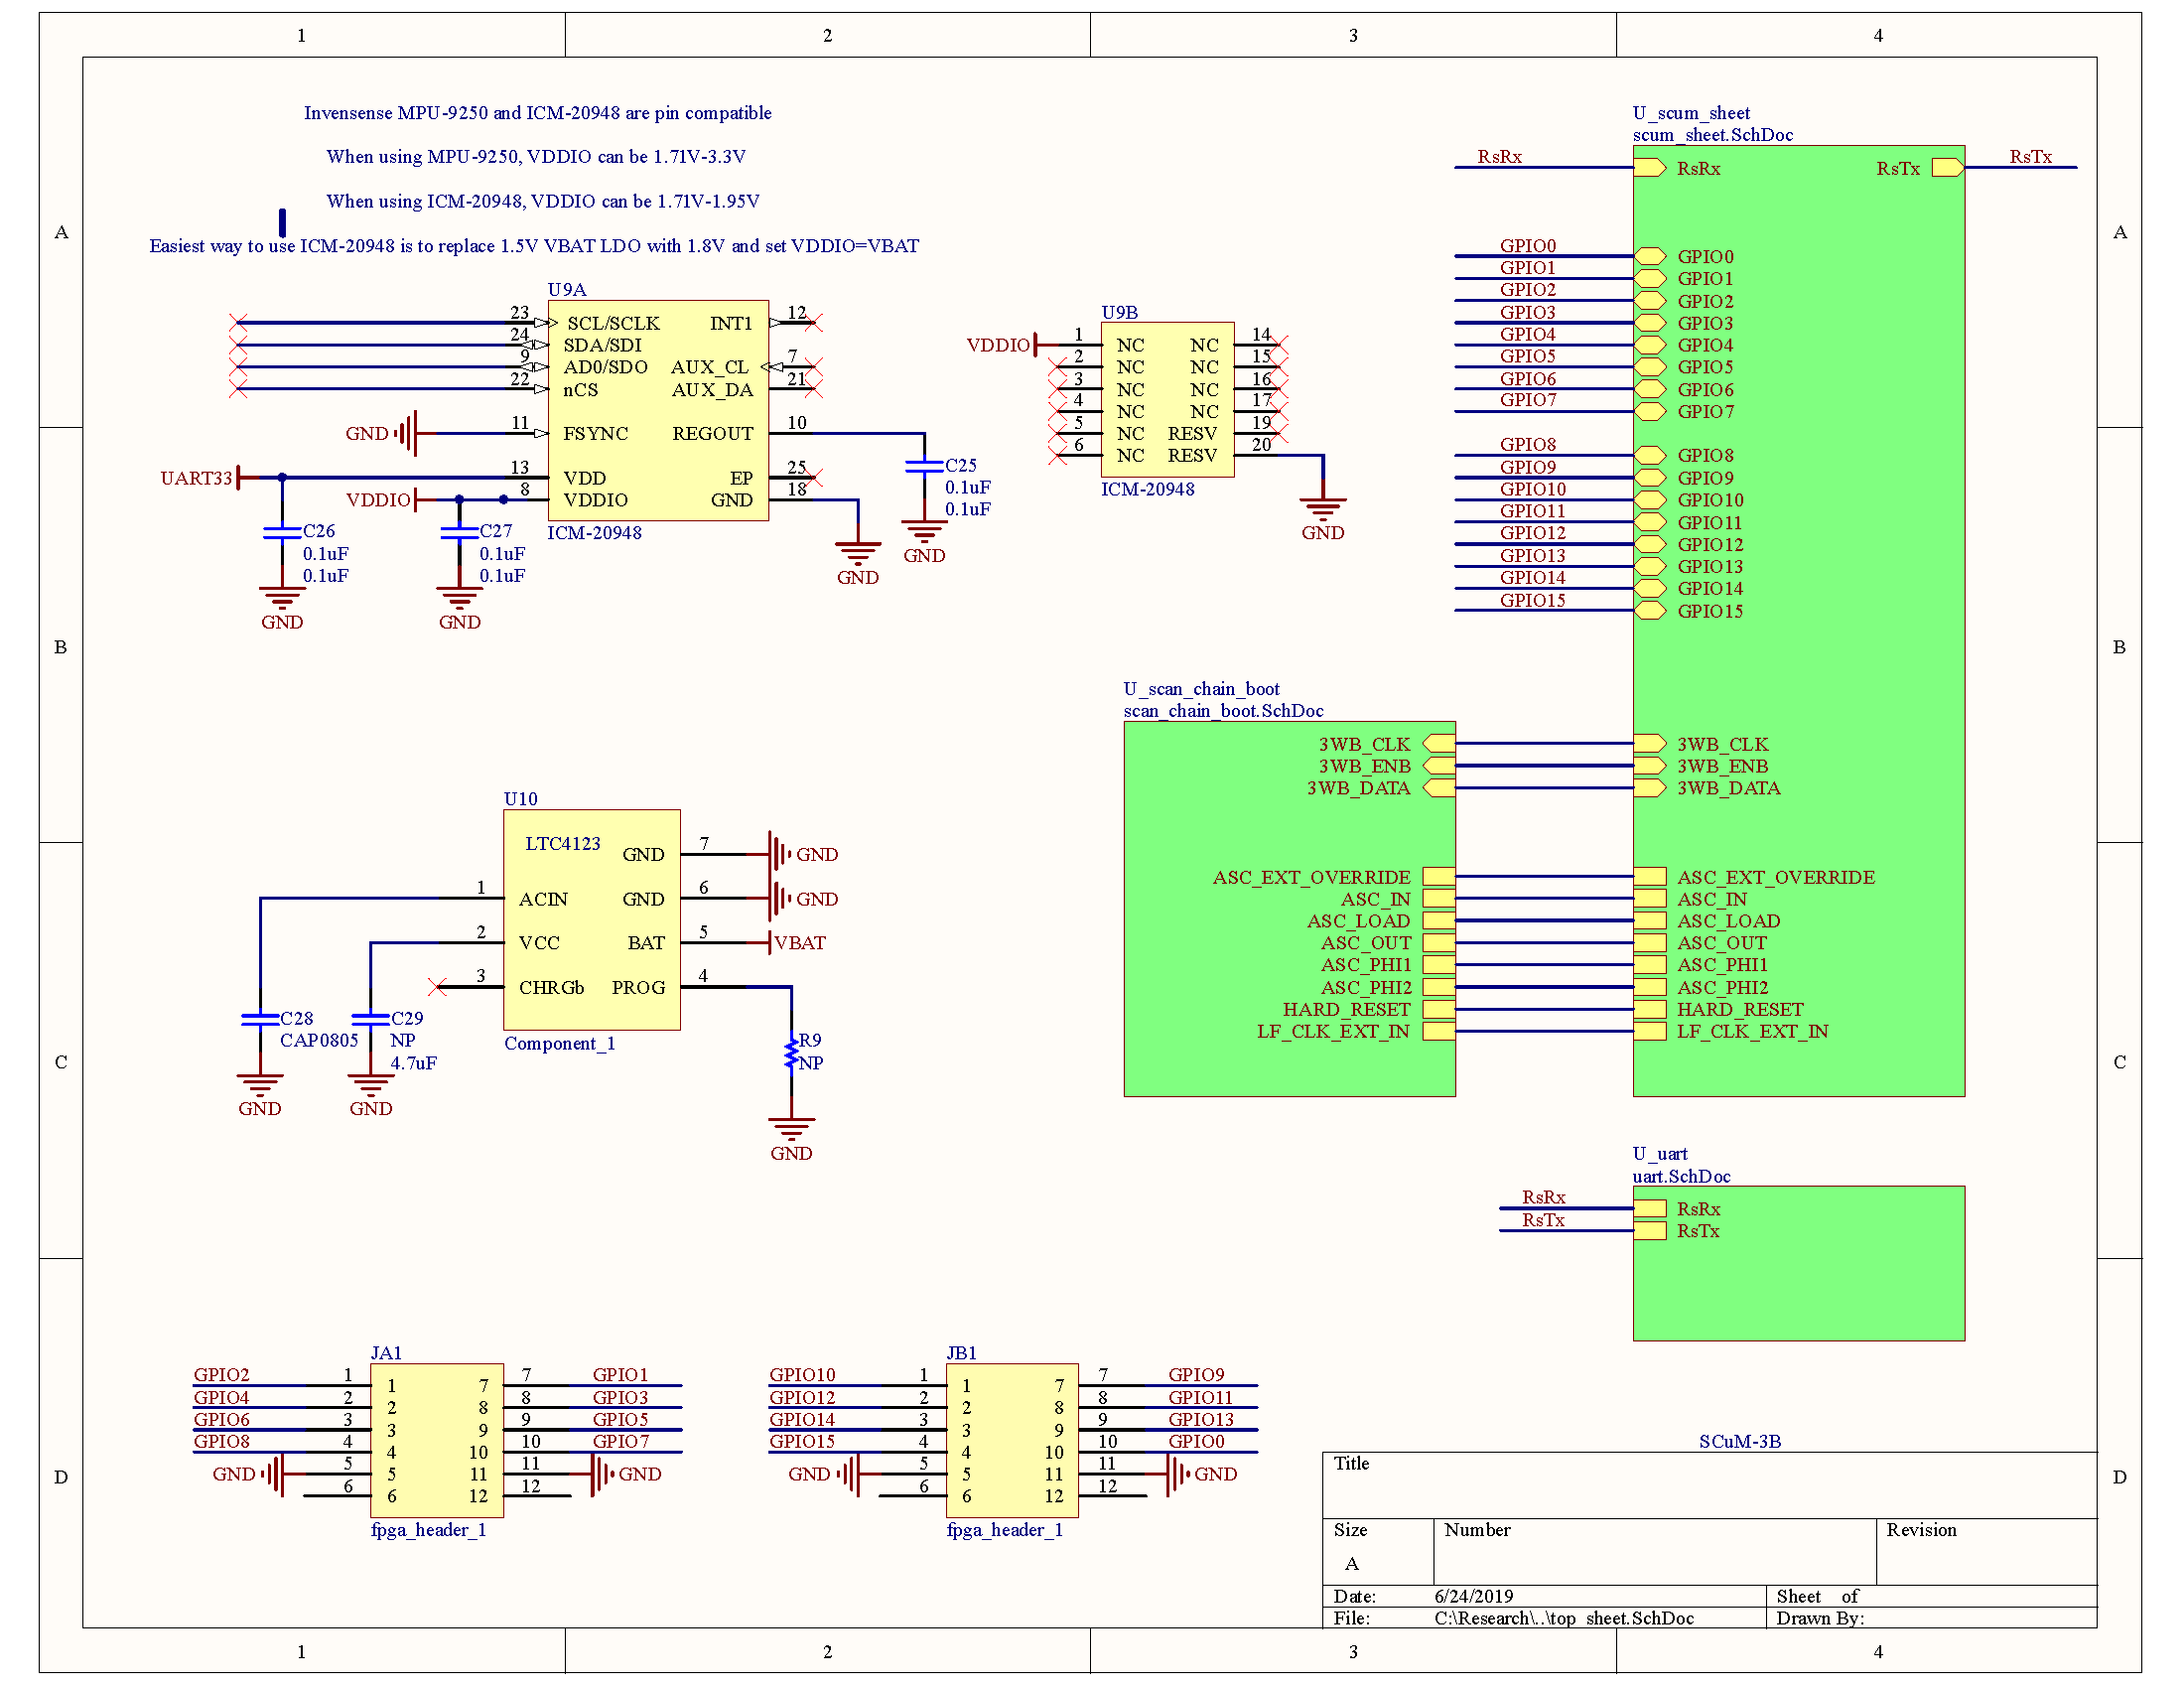Click the 'U9A' designator label
This screenshot has height=1688, width=2184.
(567, 290)
